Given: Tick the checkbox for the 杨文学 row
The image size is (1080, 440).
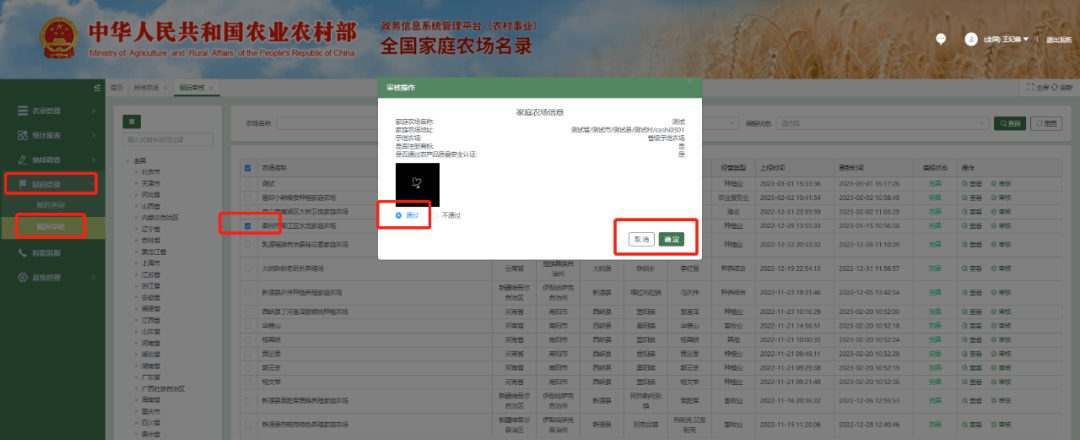Looking at the screenshot, I should (247, 381).
